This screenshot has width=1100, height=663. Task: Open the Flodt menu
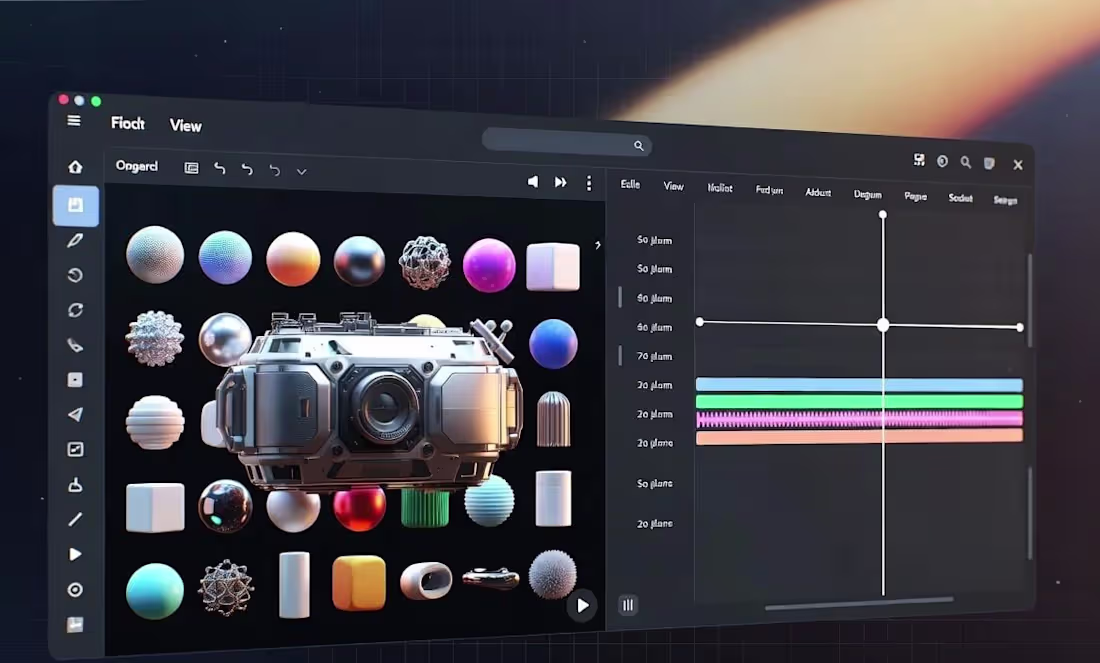tap(128, 123)
